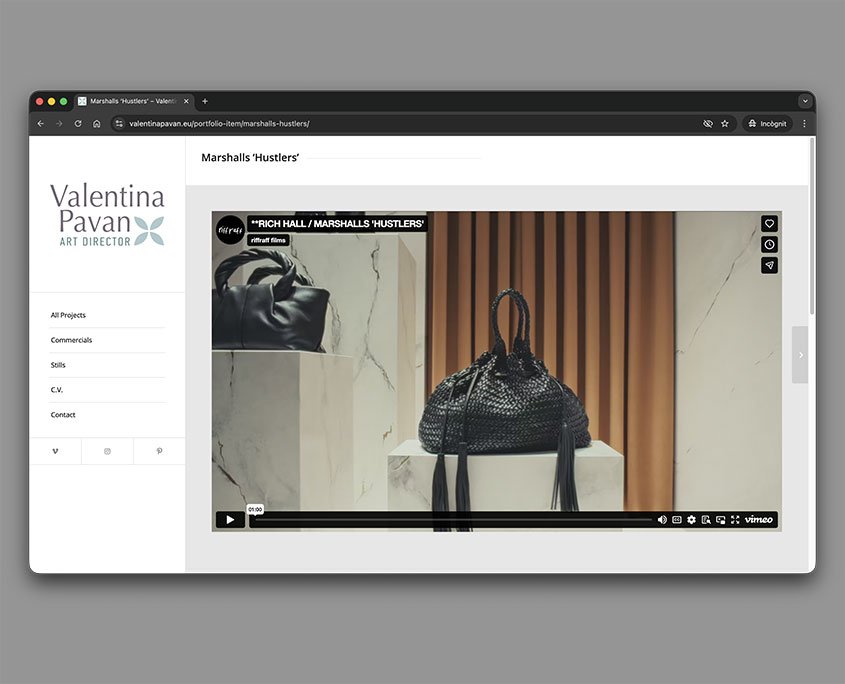845x684 pixels.
Task: Go to the Commercials section
Action: tap(71, 340)
